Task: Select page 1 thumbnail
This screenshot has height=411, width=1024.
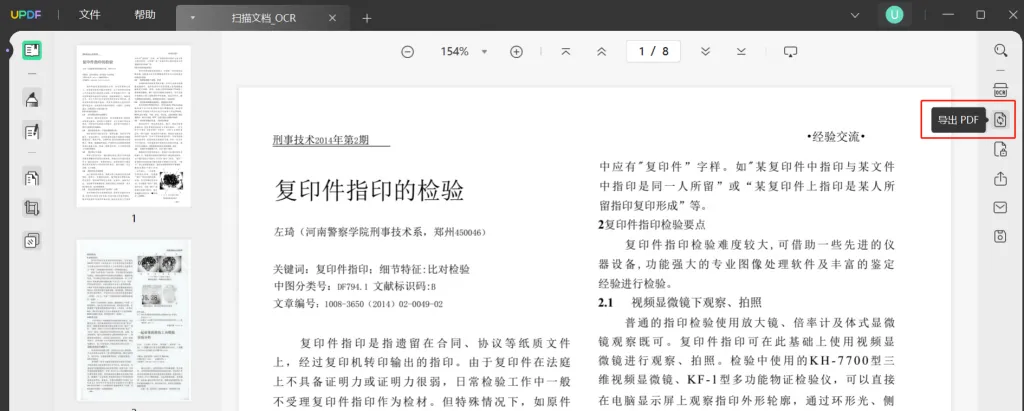Action: 134,126
